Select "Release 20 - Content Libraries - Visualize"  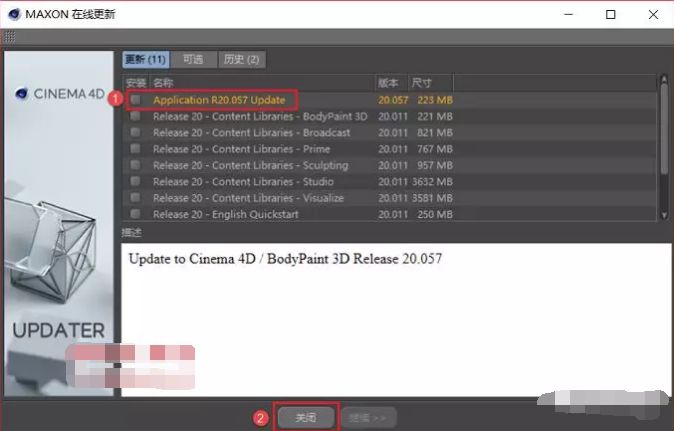pyautogui.click(x=248, y=198)
